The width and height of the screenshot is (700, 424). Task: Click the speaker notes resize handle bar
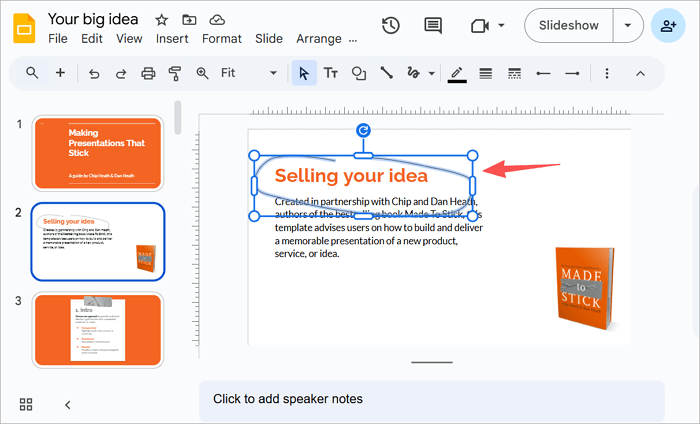coord(432,362)
